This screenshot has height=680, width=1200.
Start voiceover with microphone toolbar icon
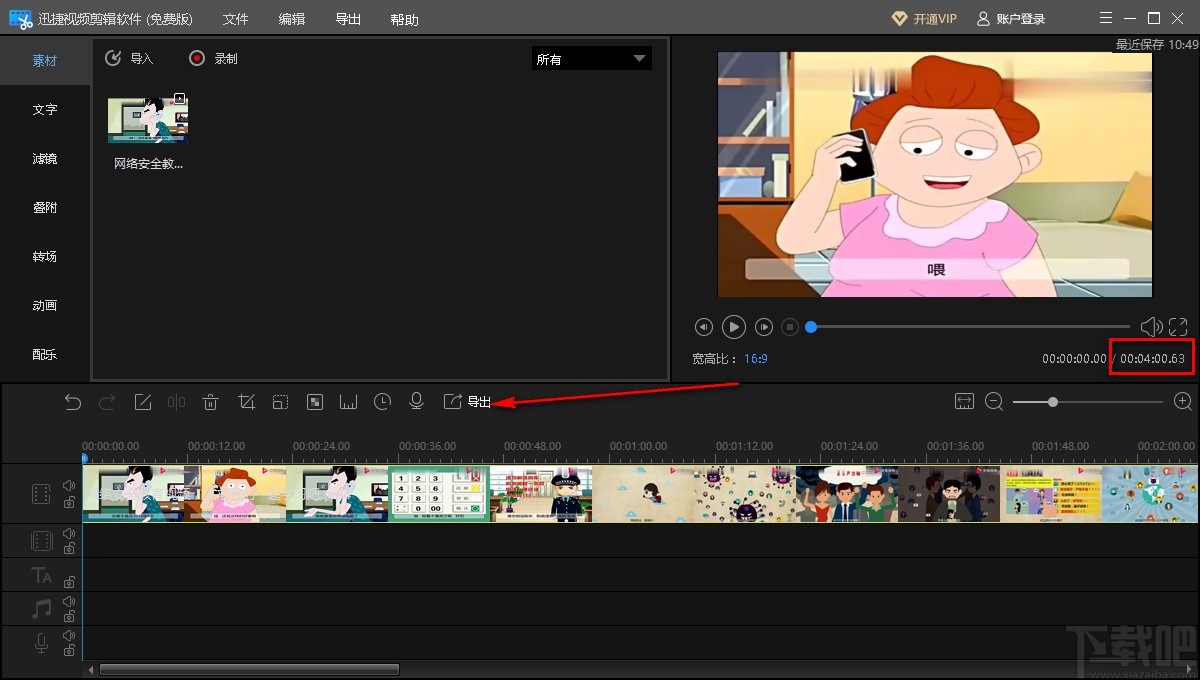pyautogui.click(x=416, y=402)
